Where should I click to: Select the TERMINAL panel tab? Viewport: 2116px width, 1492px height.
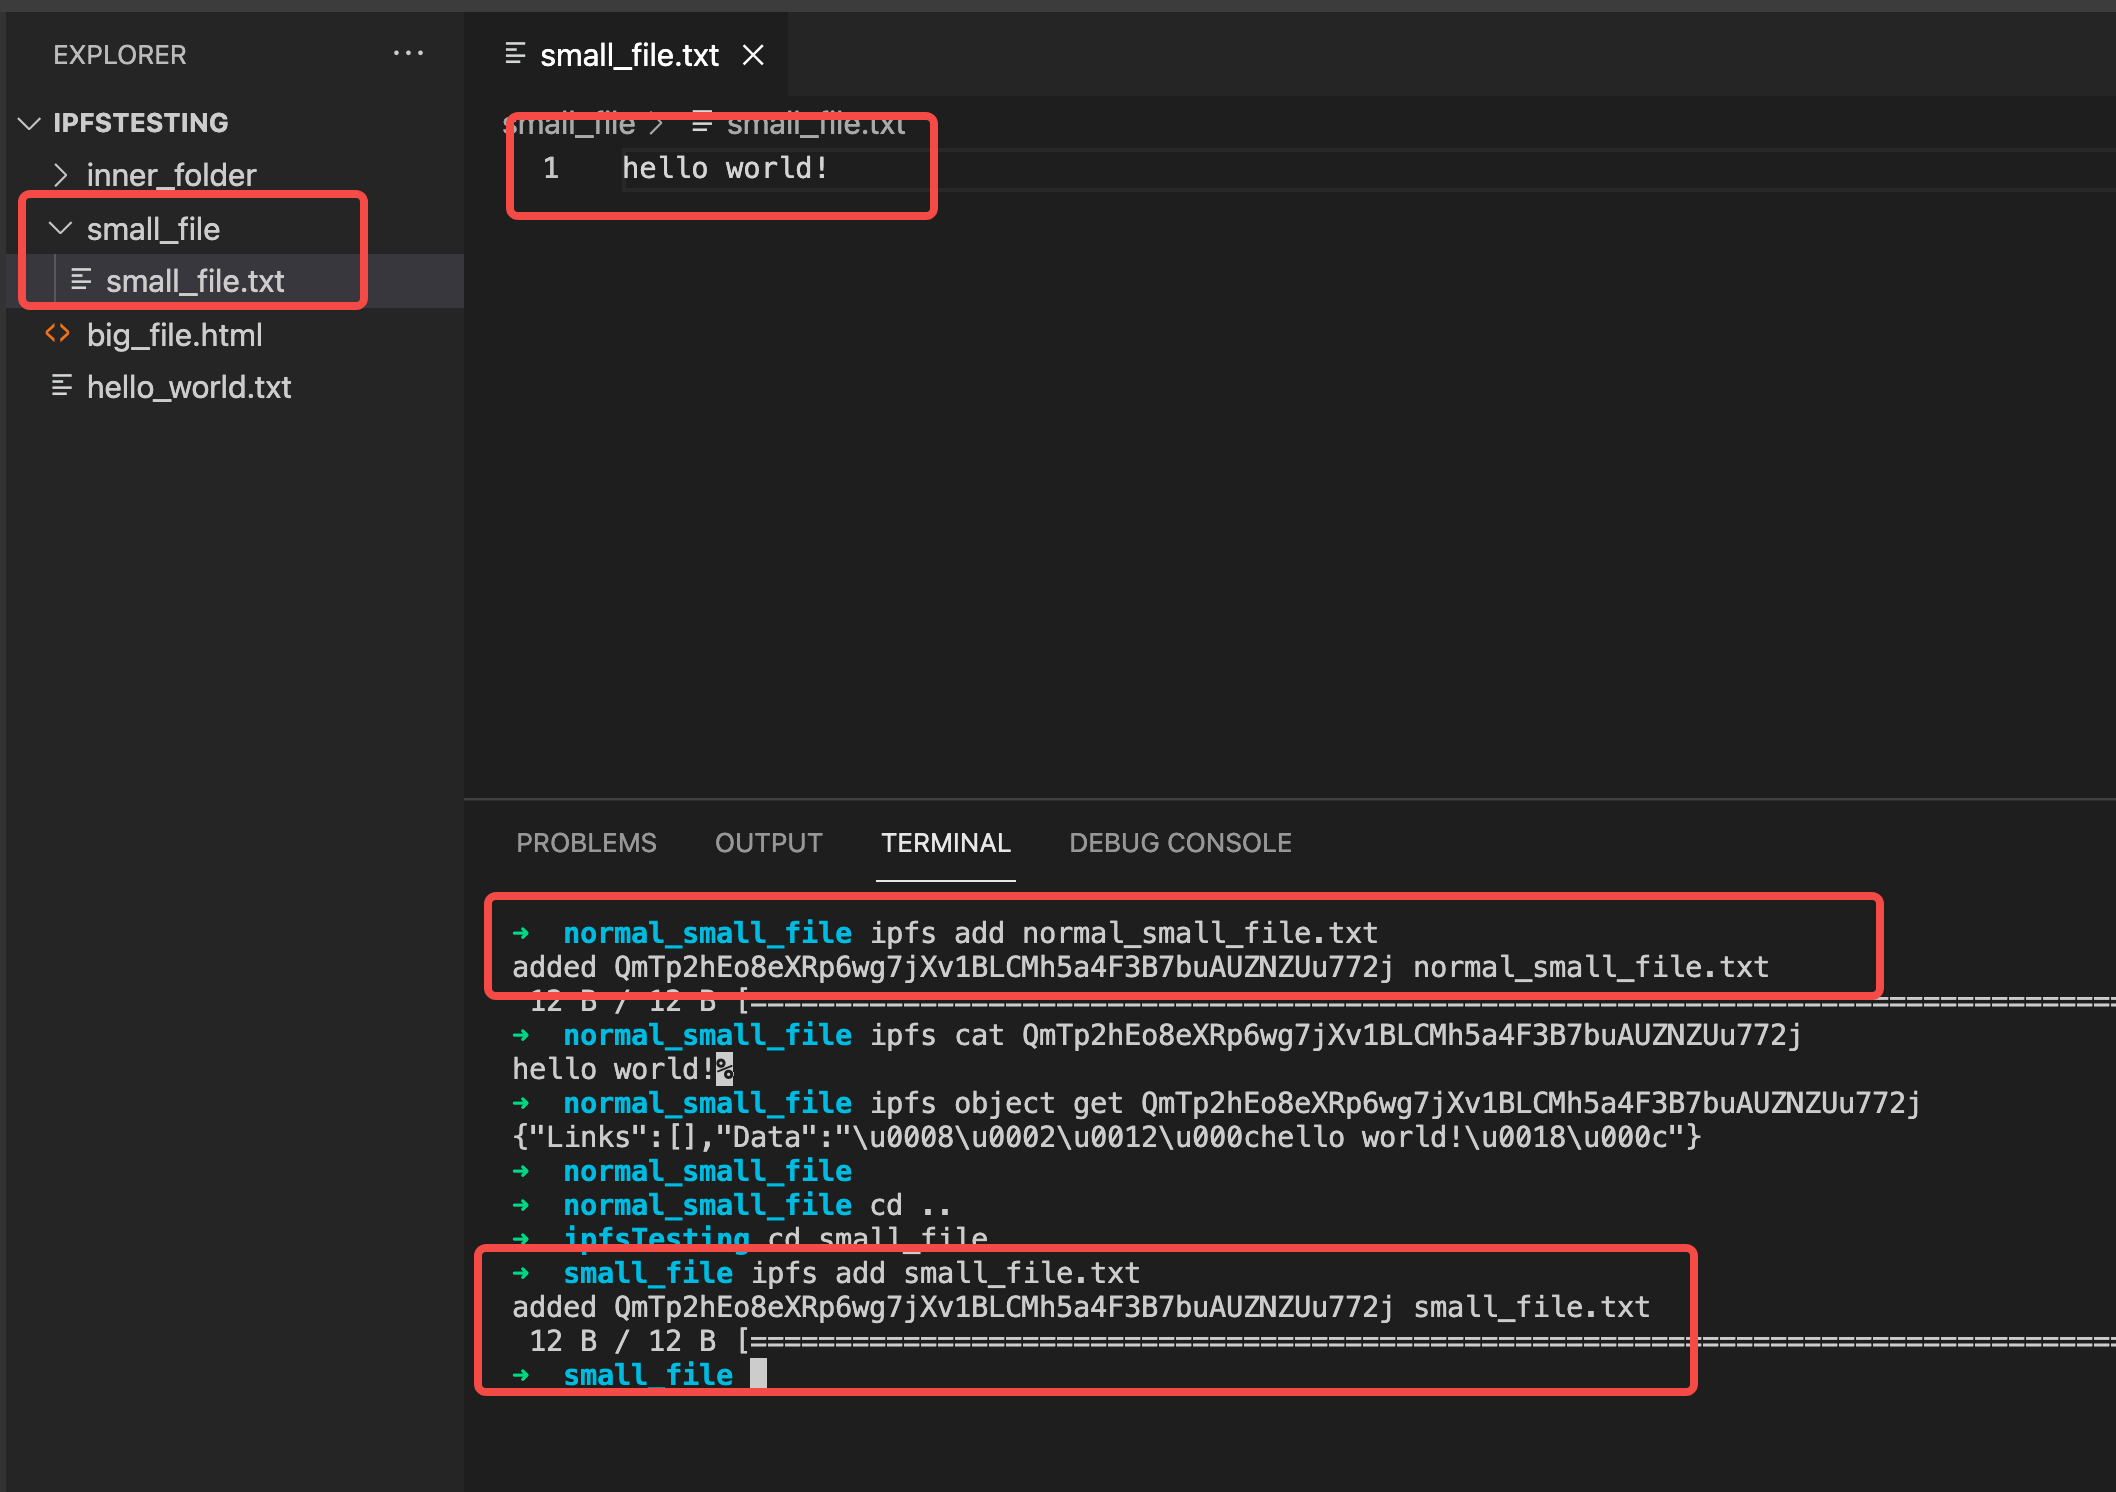945,843
